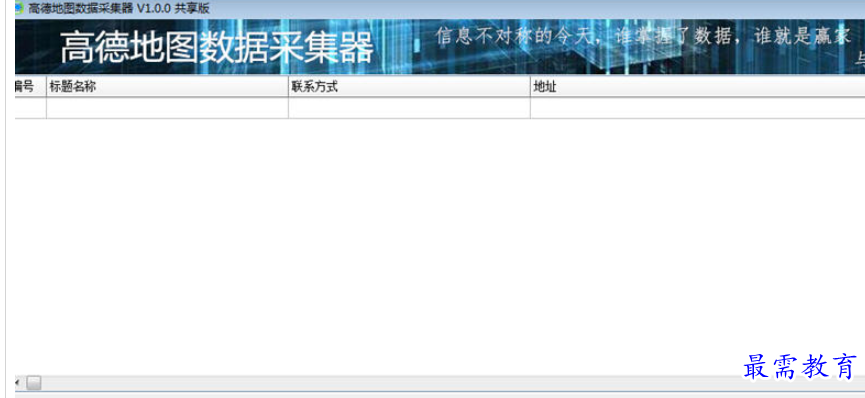Click the empty cell under 联系方式
Screen dimensions: 865x398
click(409, 108)
